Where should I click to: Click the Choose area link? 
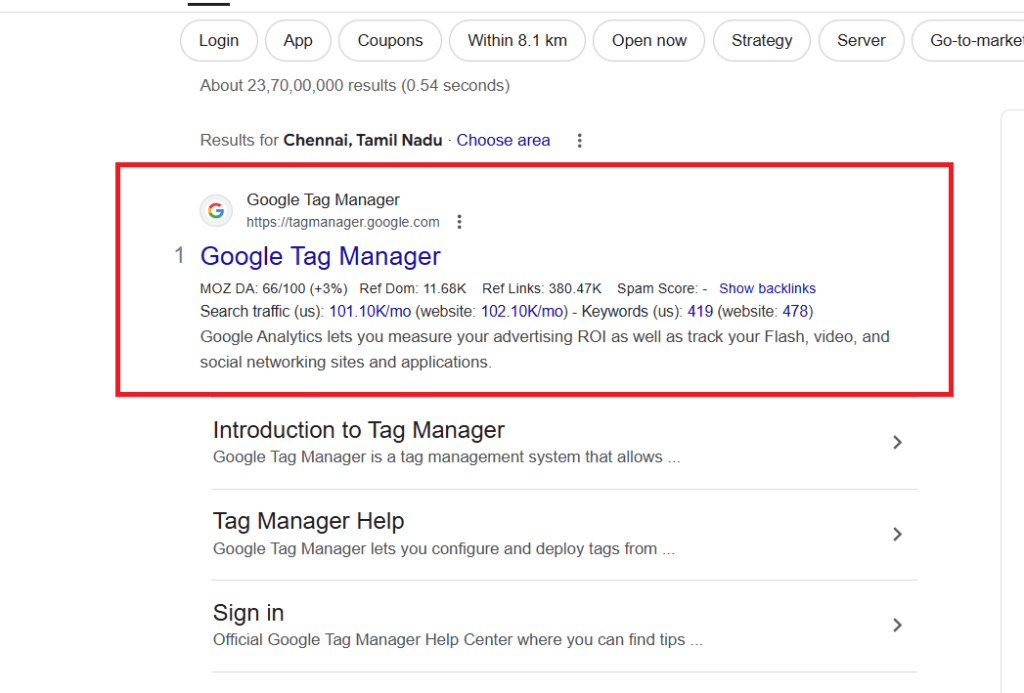(503, 140)
